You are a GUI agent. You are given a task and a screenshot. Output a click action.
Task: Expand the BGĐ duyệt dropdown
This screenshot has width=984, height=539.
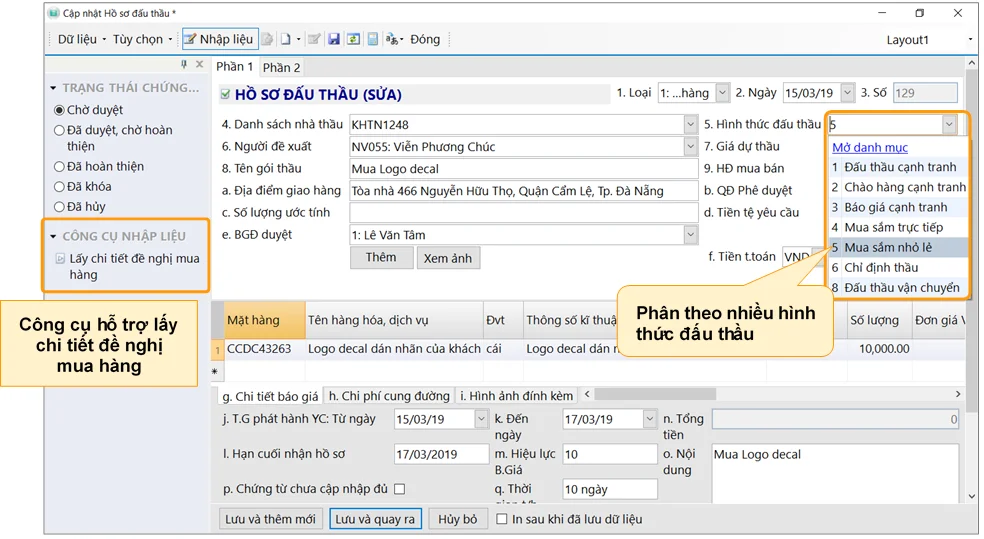[x=690, y=235]
